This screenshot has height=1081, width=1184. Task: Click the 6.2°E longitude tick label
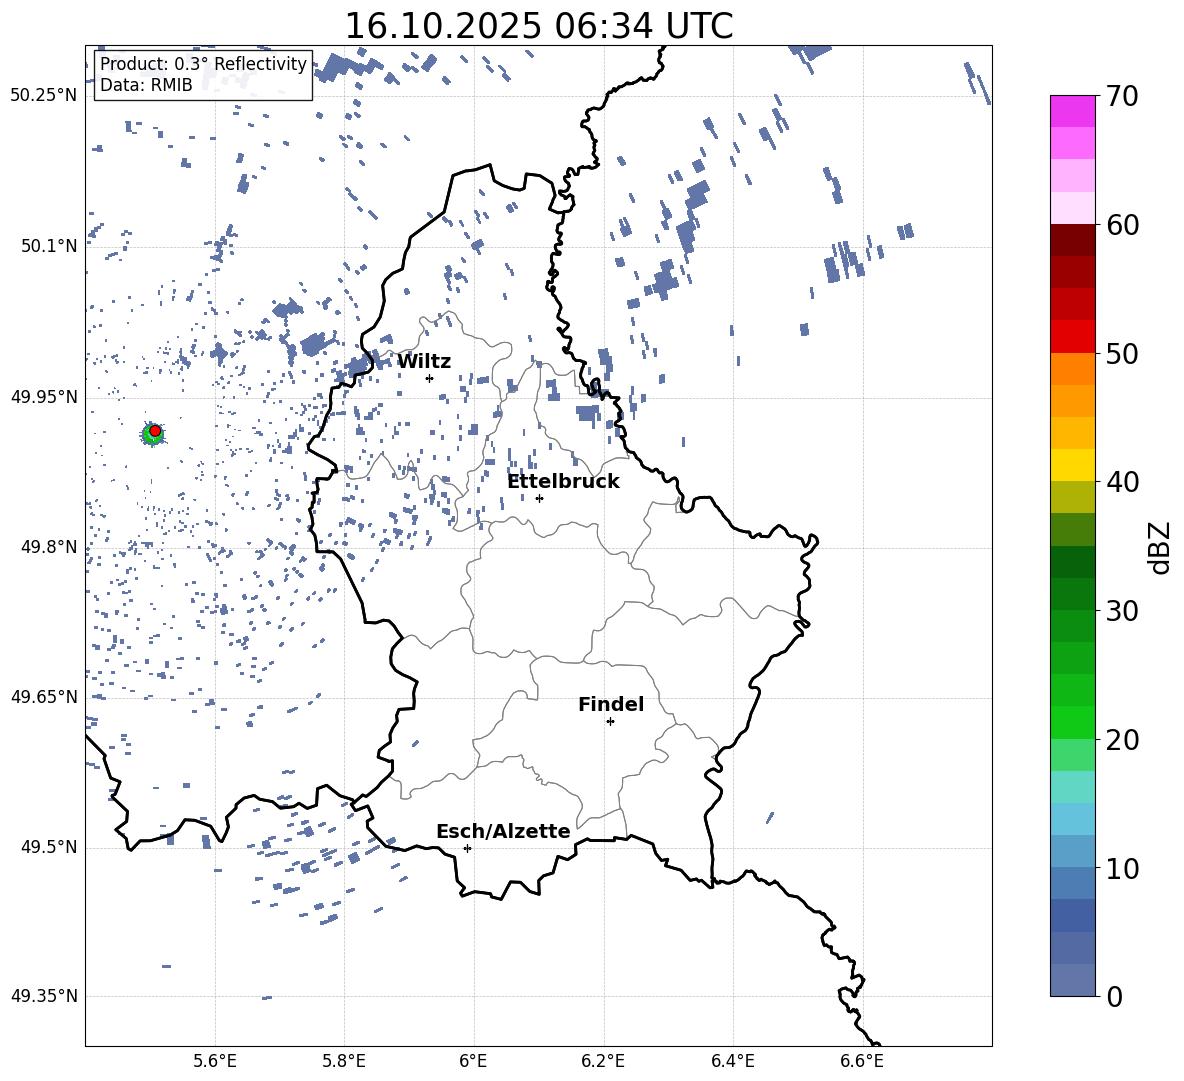pyautogui.click(x=603, y=1061)
